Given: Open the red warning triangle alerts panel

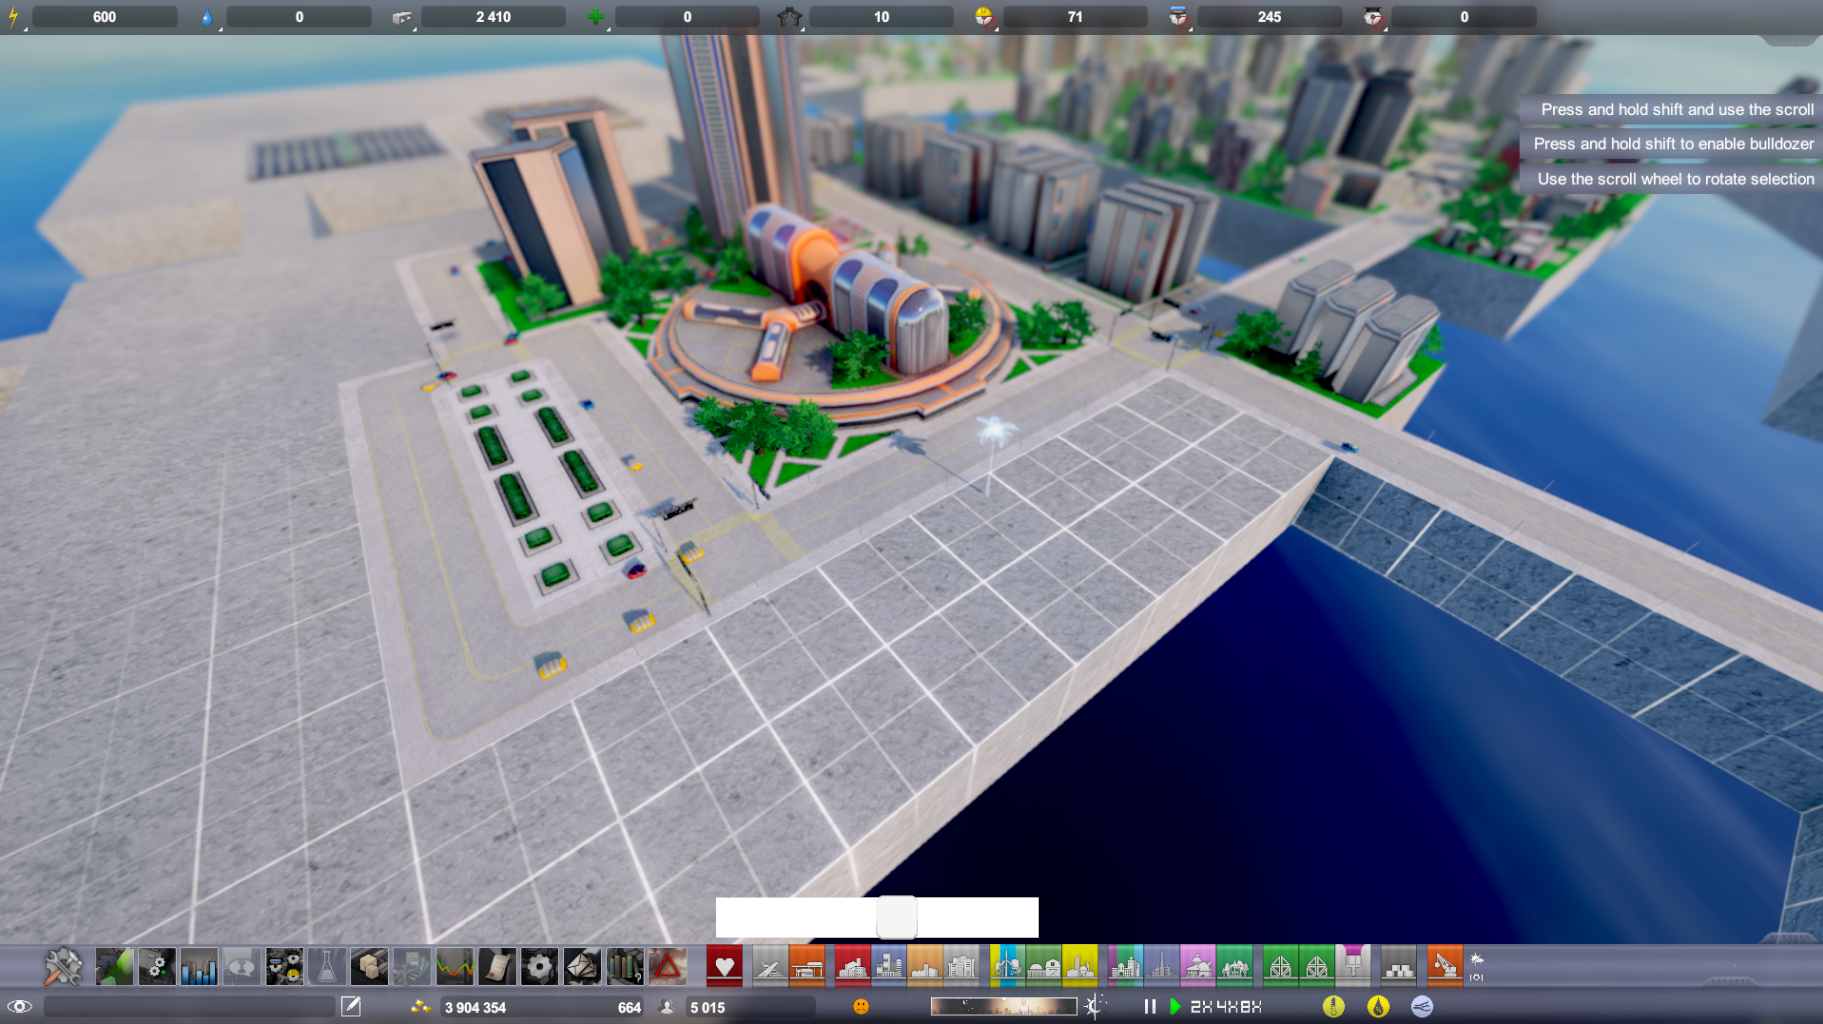Looking at the screenshot, I should click(667, 967).
